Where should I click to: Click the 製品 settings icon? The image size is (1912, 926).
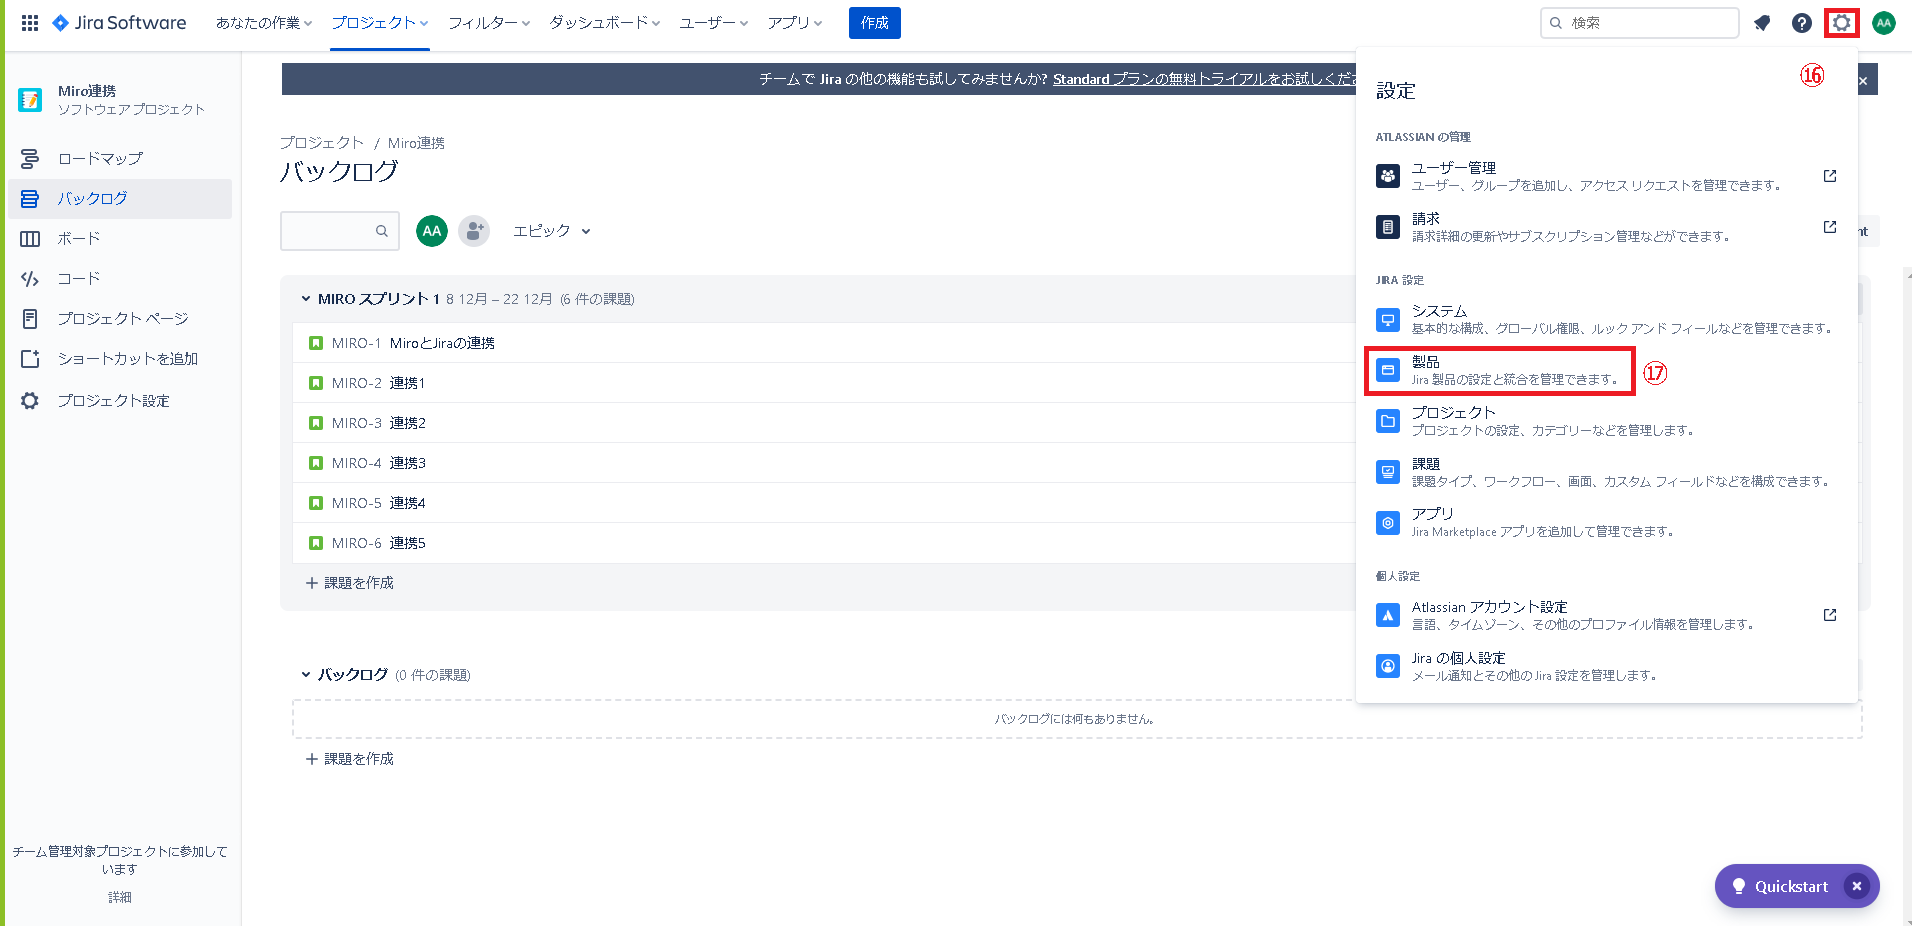click(x=1388, y=371)
